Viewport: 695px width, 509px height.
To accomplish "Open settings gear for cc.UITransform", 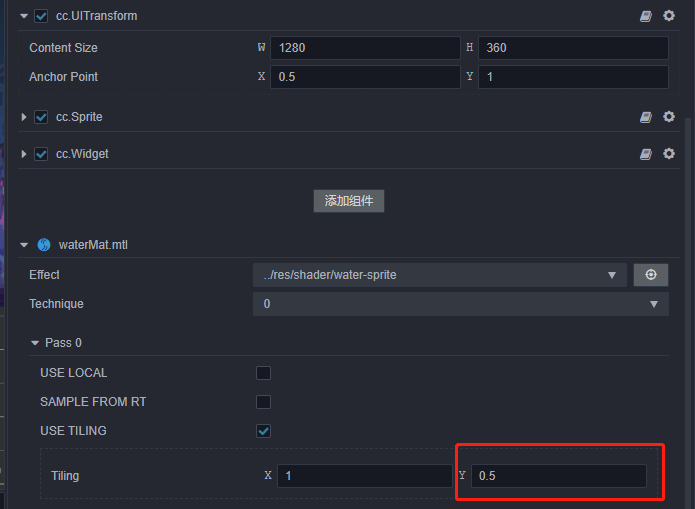I will coord(669,16).
